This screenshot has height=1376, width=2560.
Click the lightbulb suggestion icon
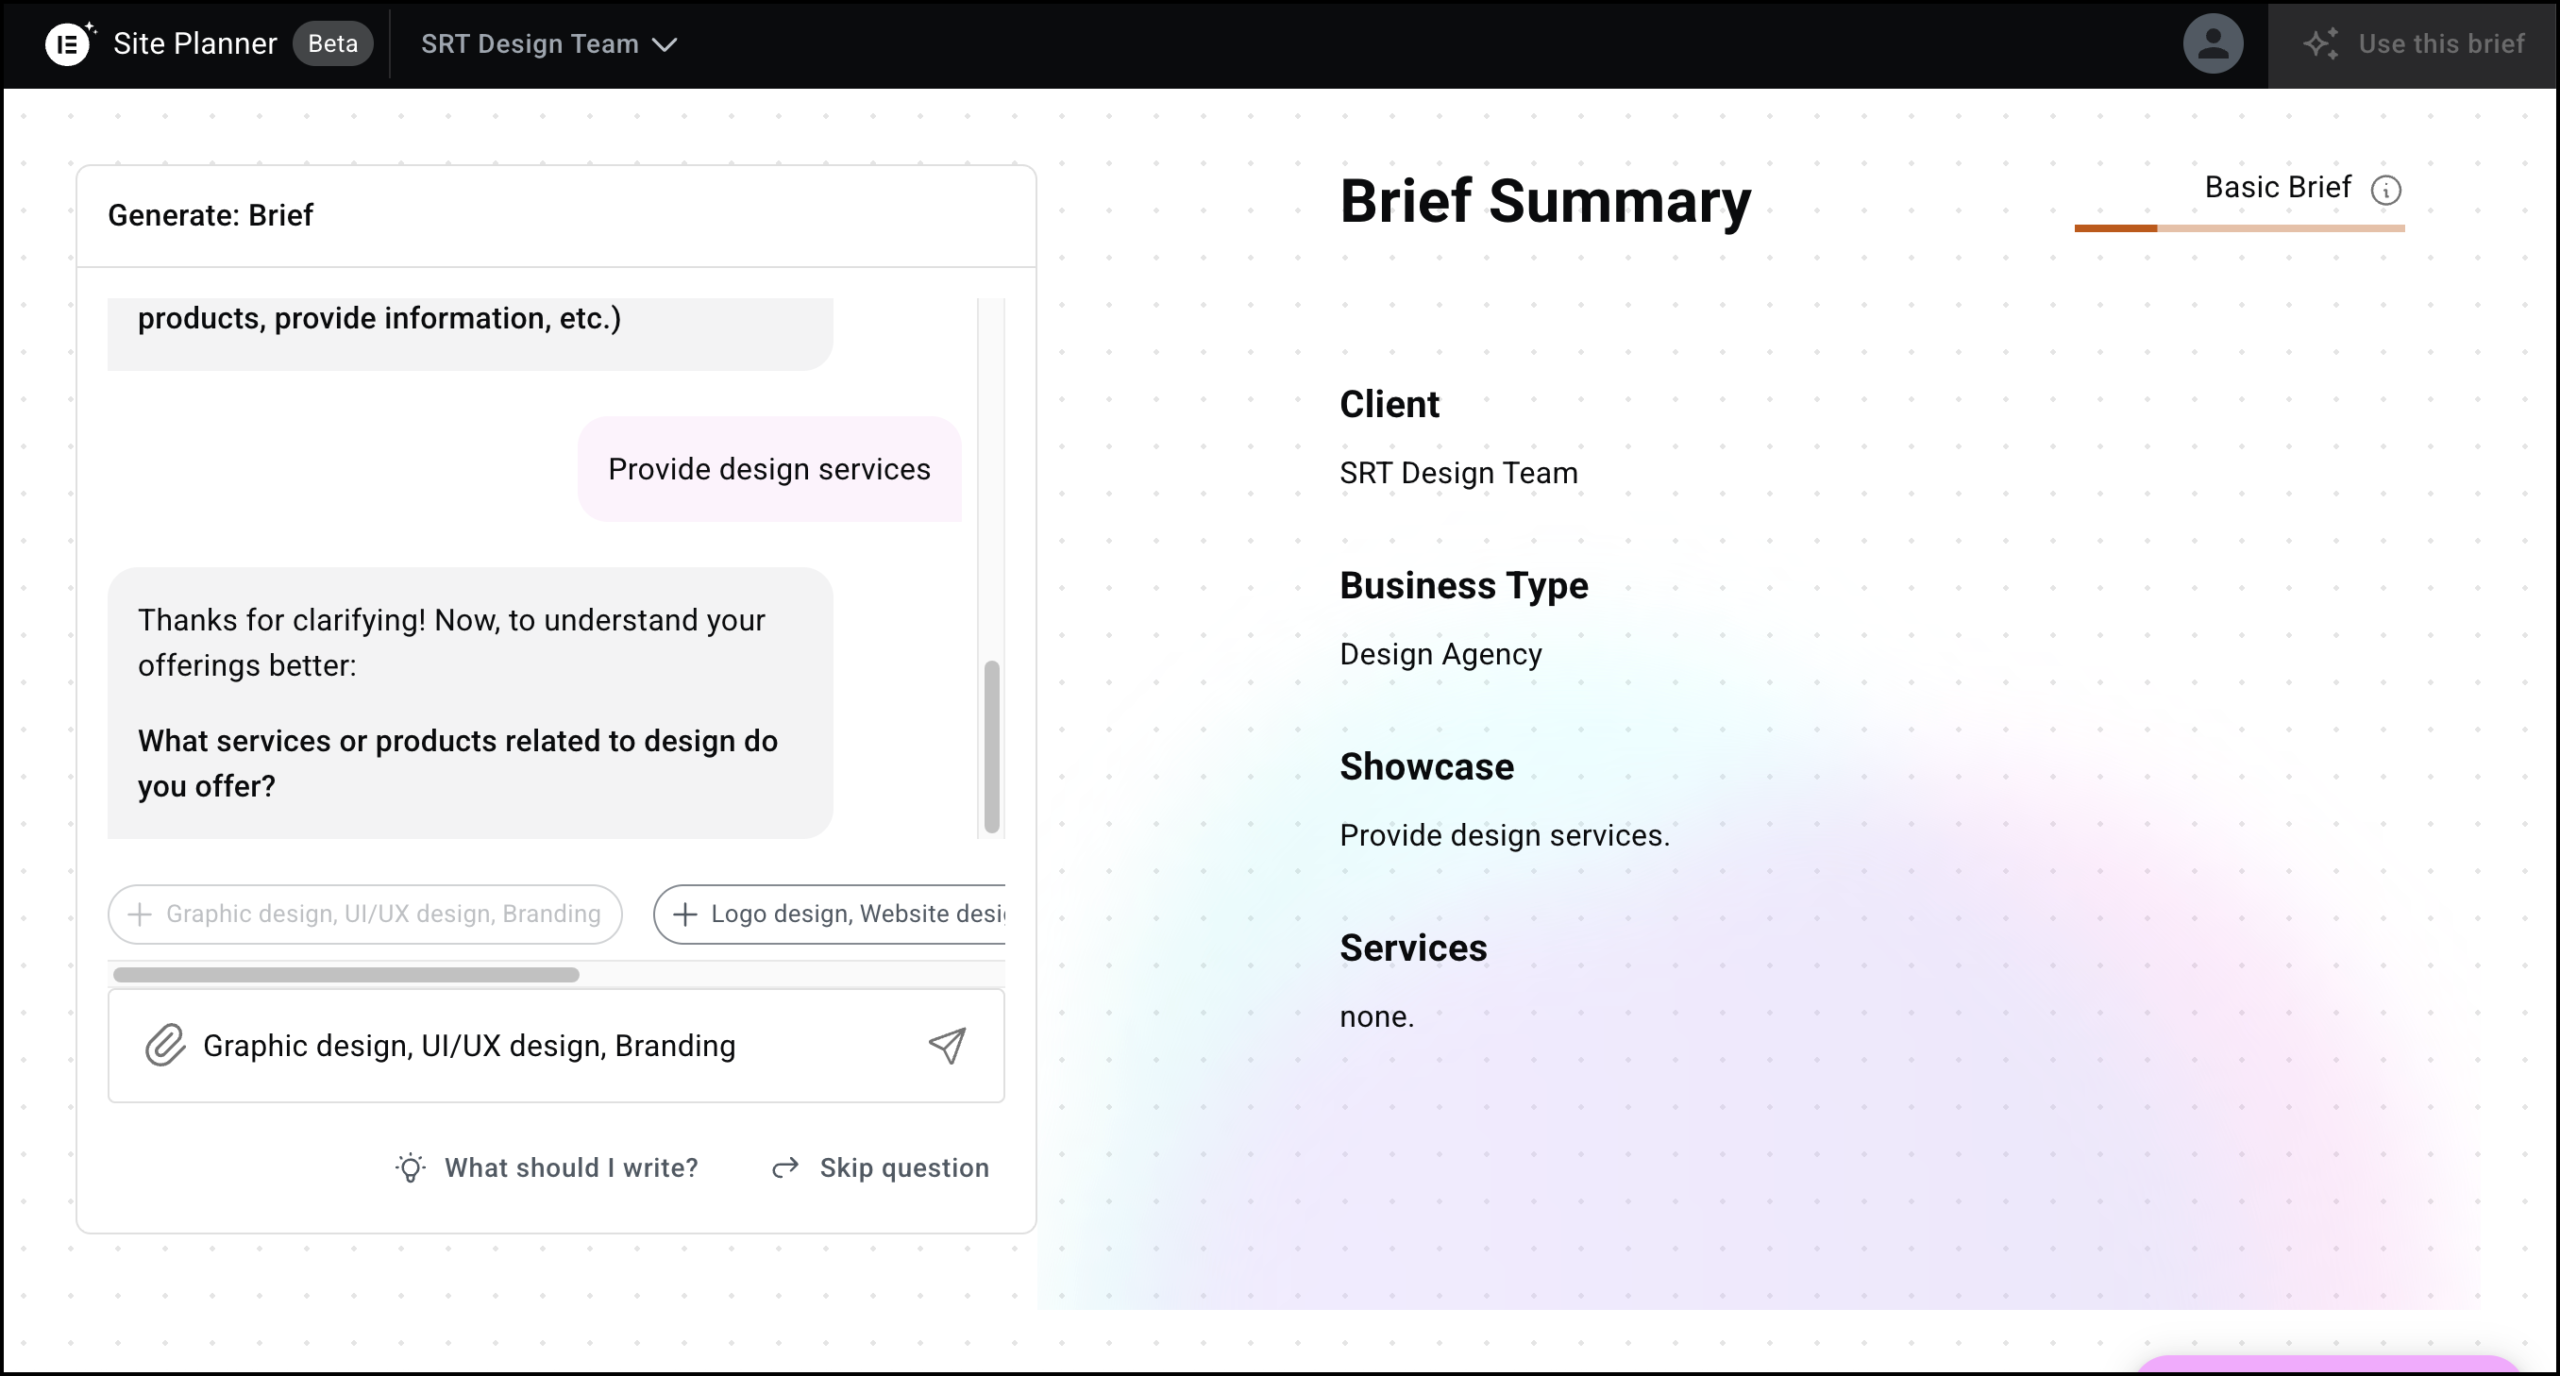pos(410,1168)
